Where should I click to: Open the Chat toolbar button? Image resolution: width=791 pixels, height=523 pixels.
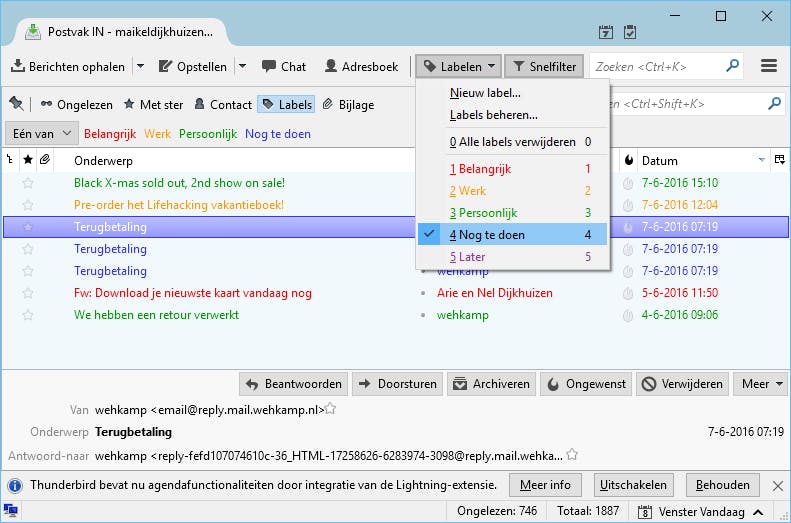(284, 67)
